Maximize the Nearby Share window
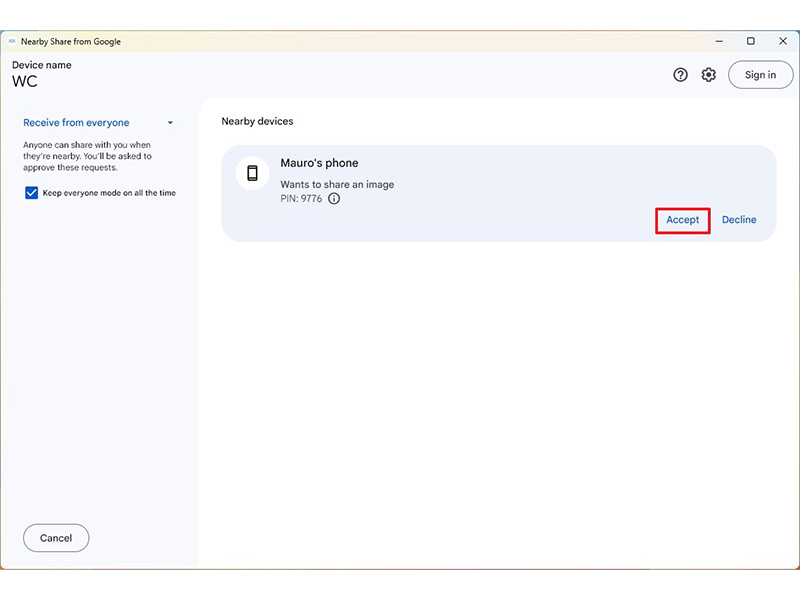Image resolution: width=800 pixels, height=600 pixels. [x=751, y=41]
